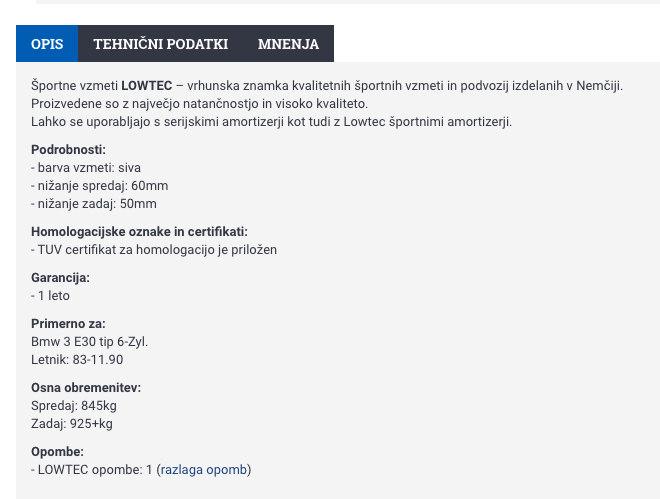Click the 'Letnik: 83-11.90' line
The image size is (660, 499).
click(x=77, y=360)
